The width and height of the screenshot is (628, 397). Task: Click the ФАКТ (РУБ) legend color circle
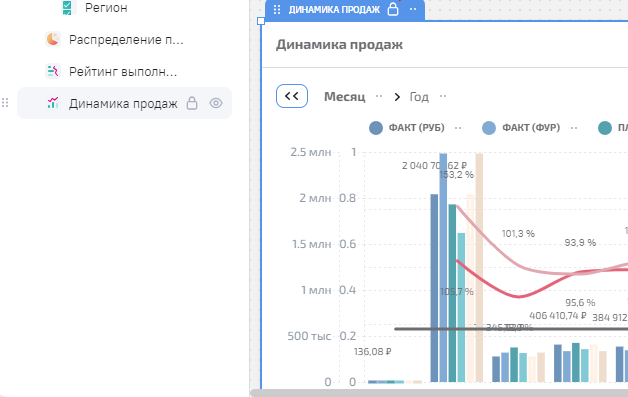tap(376, 128)
